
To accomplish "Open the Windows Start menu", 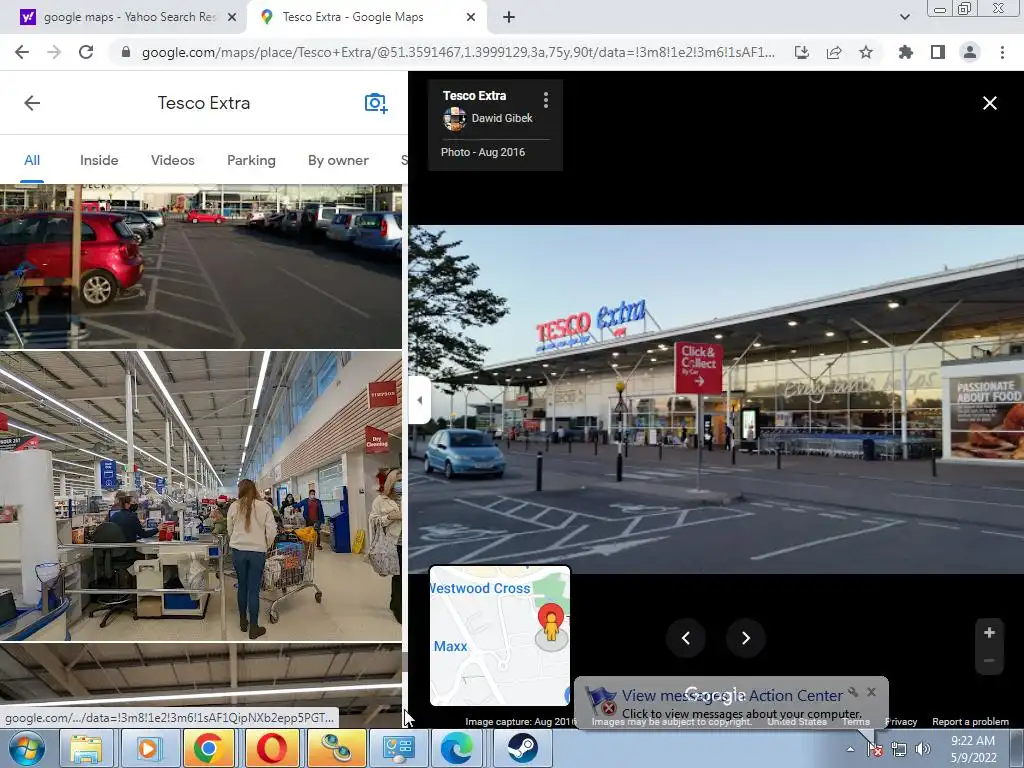I will click(x=27, y=748).
